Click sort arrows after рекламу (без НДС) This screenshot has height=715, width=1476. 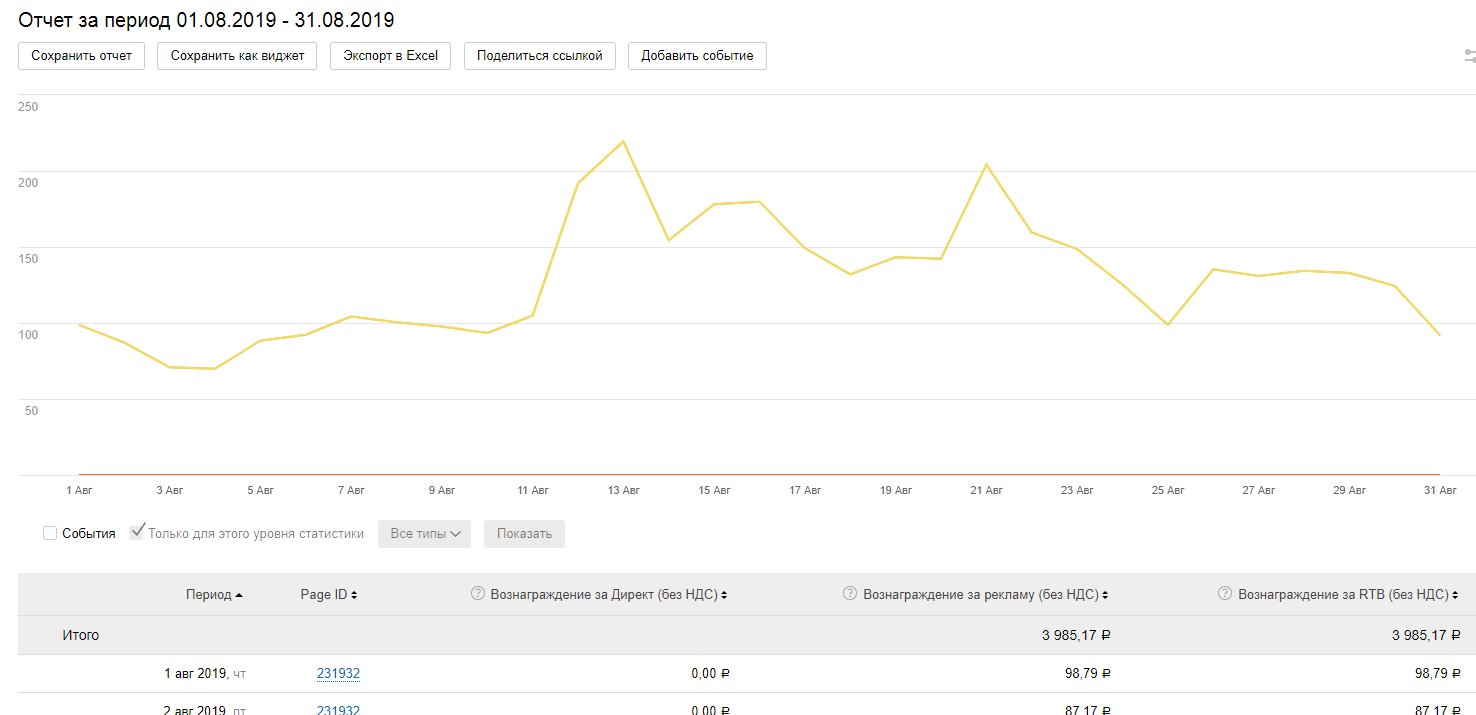[x=1105, y=595]
